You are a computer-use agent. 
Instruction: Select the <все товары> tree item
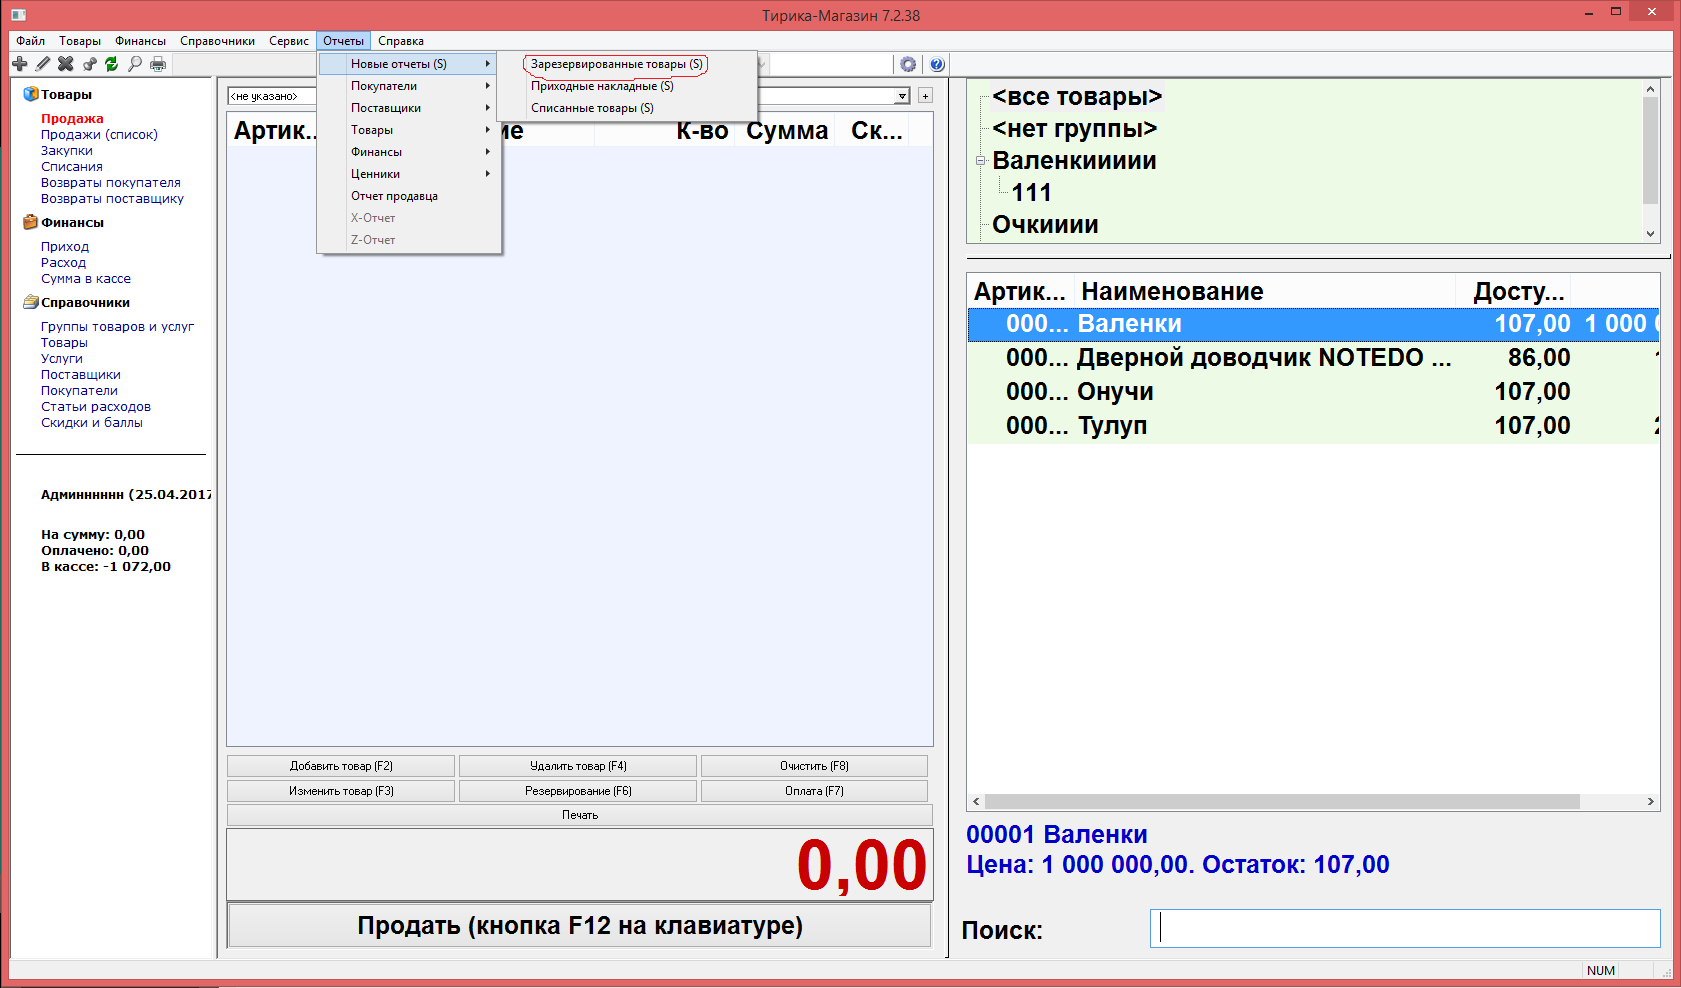tap(1077, 97)
